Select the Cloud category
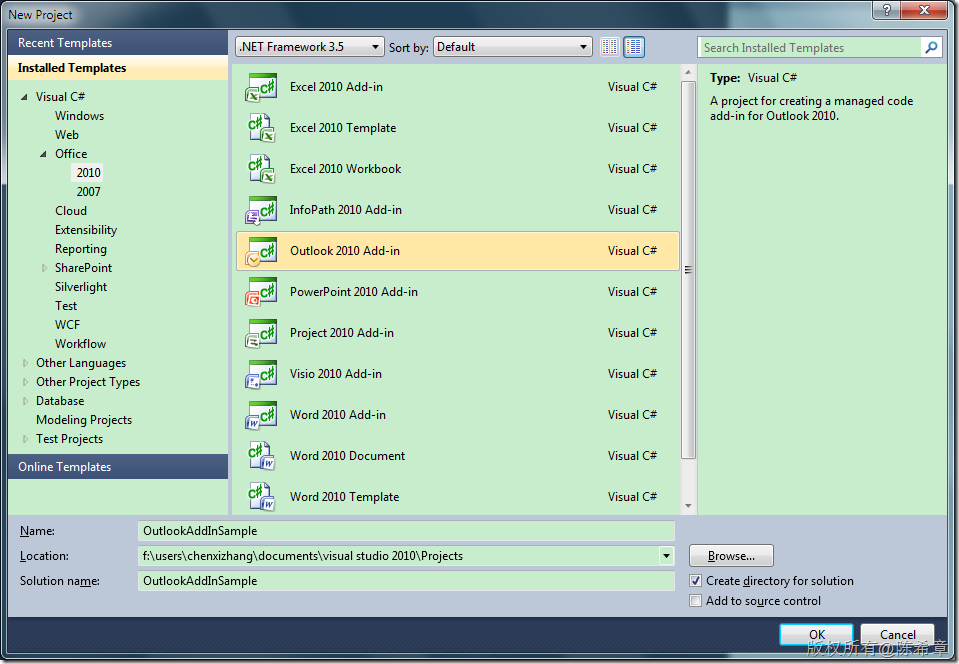Screen dimensions: 959x664 pyautogui.click(x=71, y=210)
